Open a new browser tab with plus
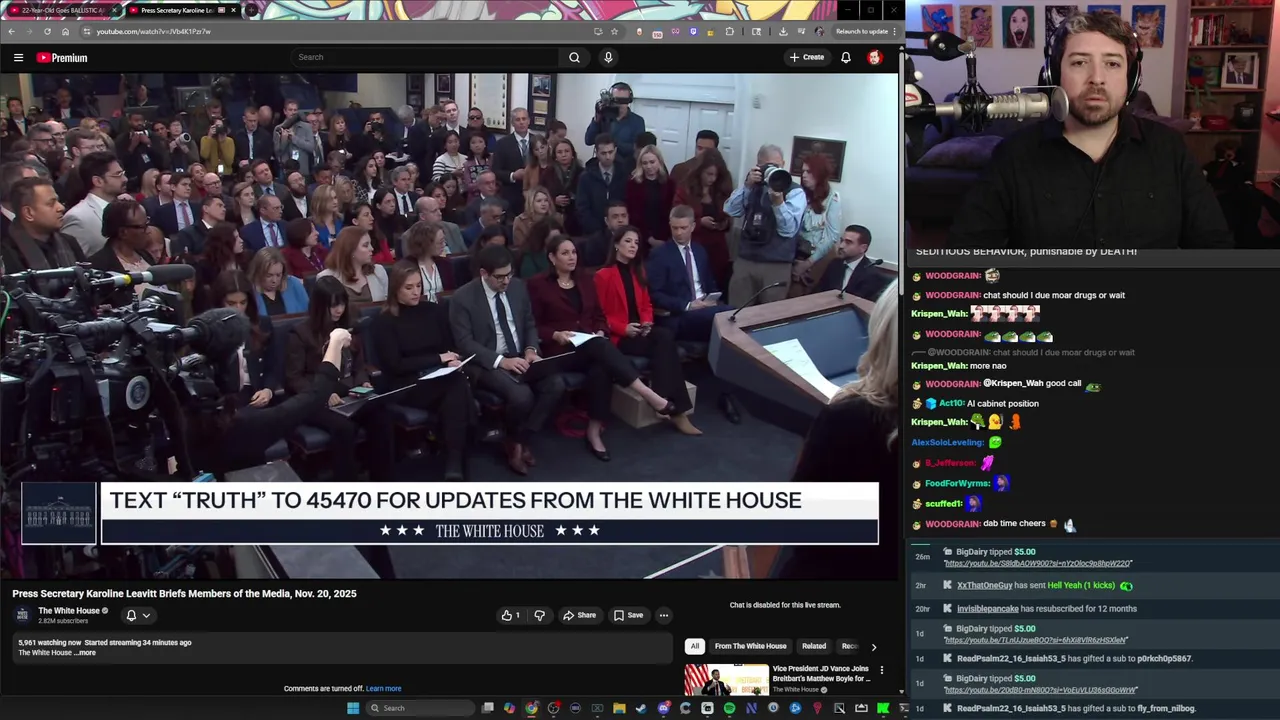This screenshot has width=1280, height=720. pyautogui.click(x=251, y=10)
